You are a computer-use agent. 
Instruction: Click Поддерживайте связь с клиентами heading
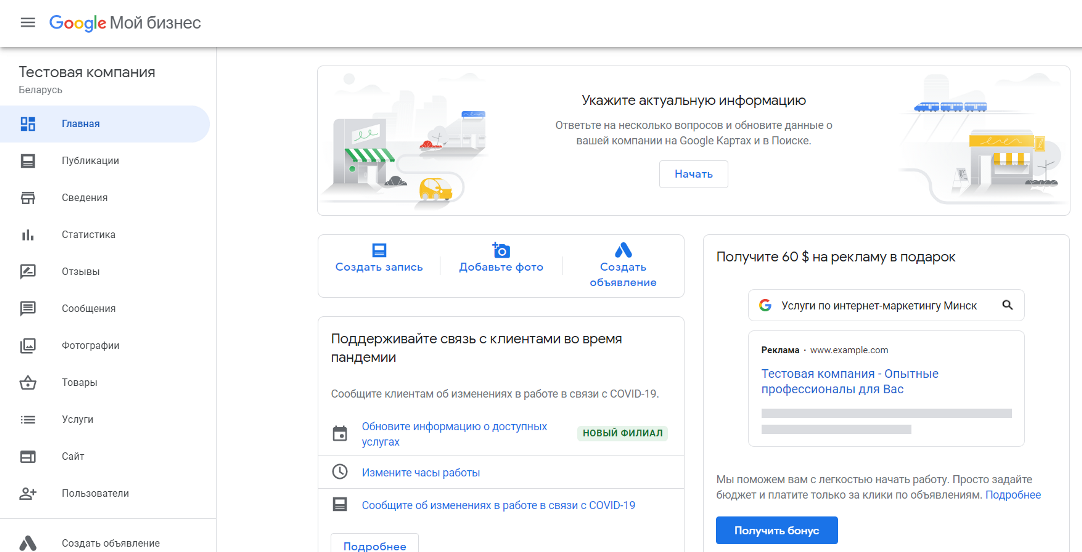pos(476,348)
